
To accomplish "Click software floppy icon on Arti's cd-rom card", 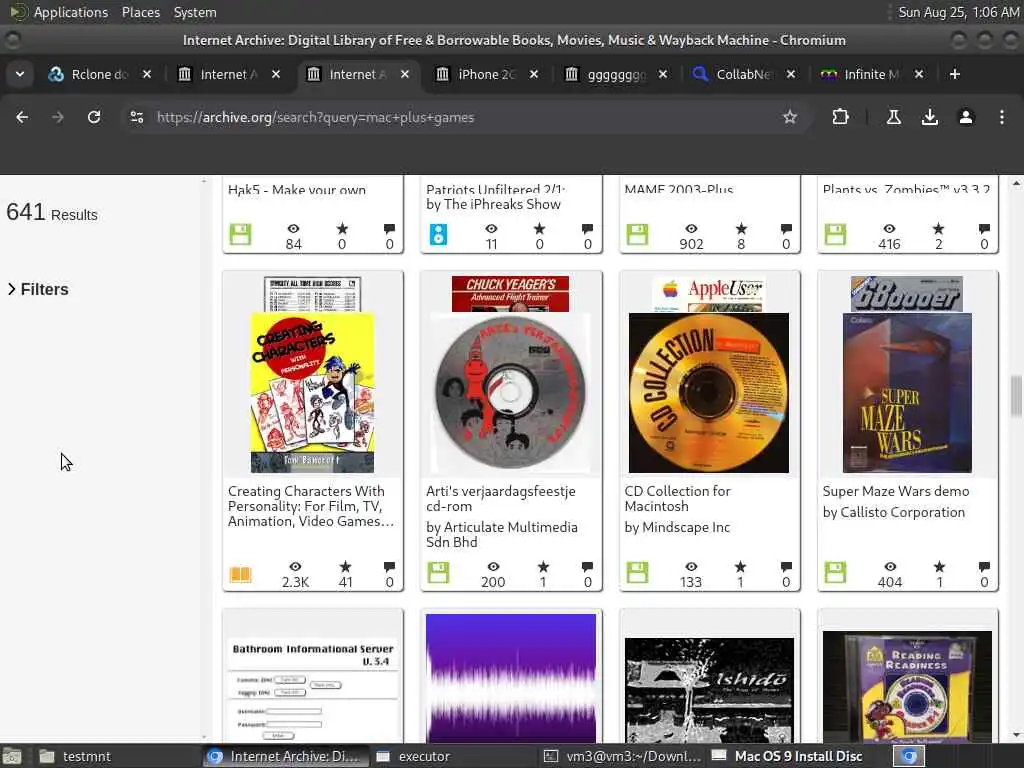I will 438,573.
